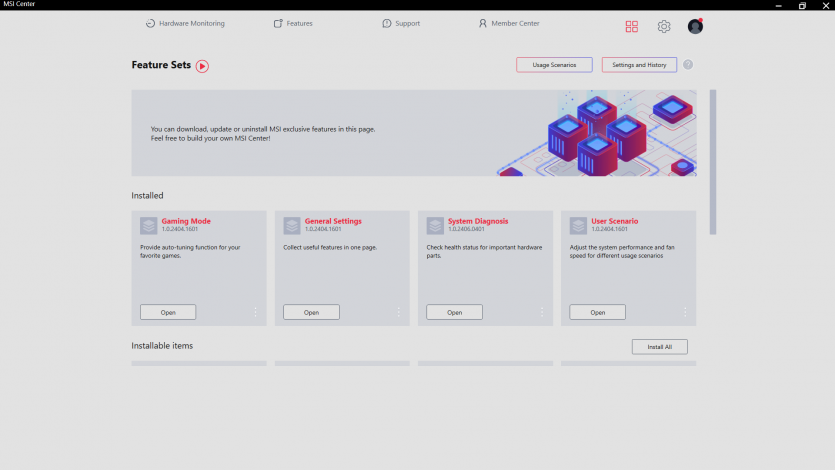Click the User Scenario feature icon

coord(578,226)
